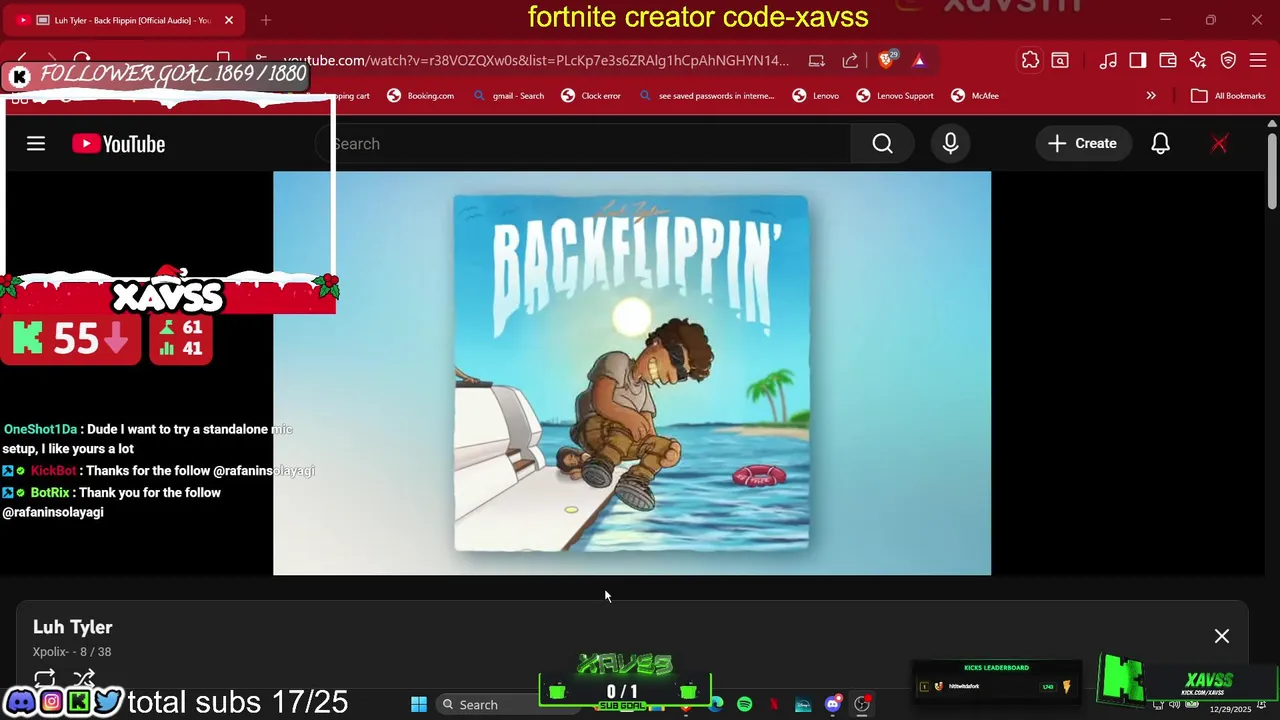Open the Disney+ taskbar icon
This screenshot has height=720, width=1280.
pos(803,704)
